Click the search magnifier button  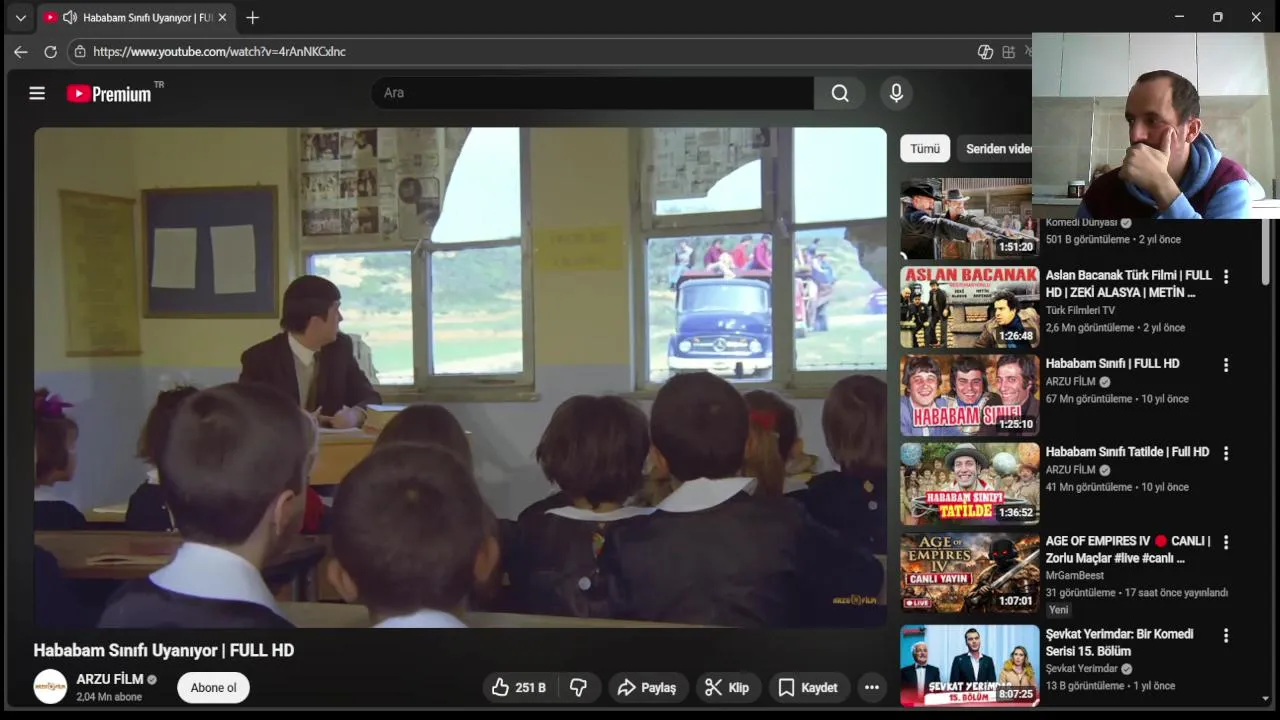pyautogui.click(x=840, y=93)
